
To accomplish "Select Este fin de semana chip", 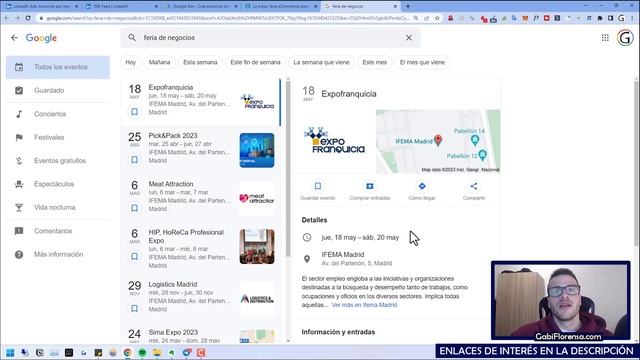I will tap(255, 62).
